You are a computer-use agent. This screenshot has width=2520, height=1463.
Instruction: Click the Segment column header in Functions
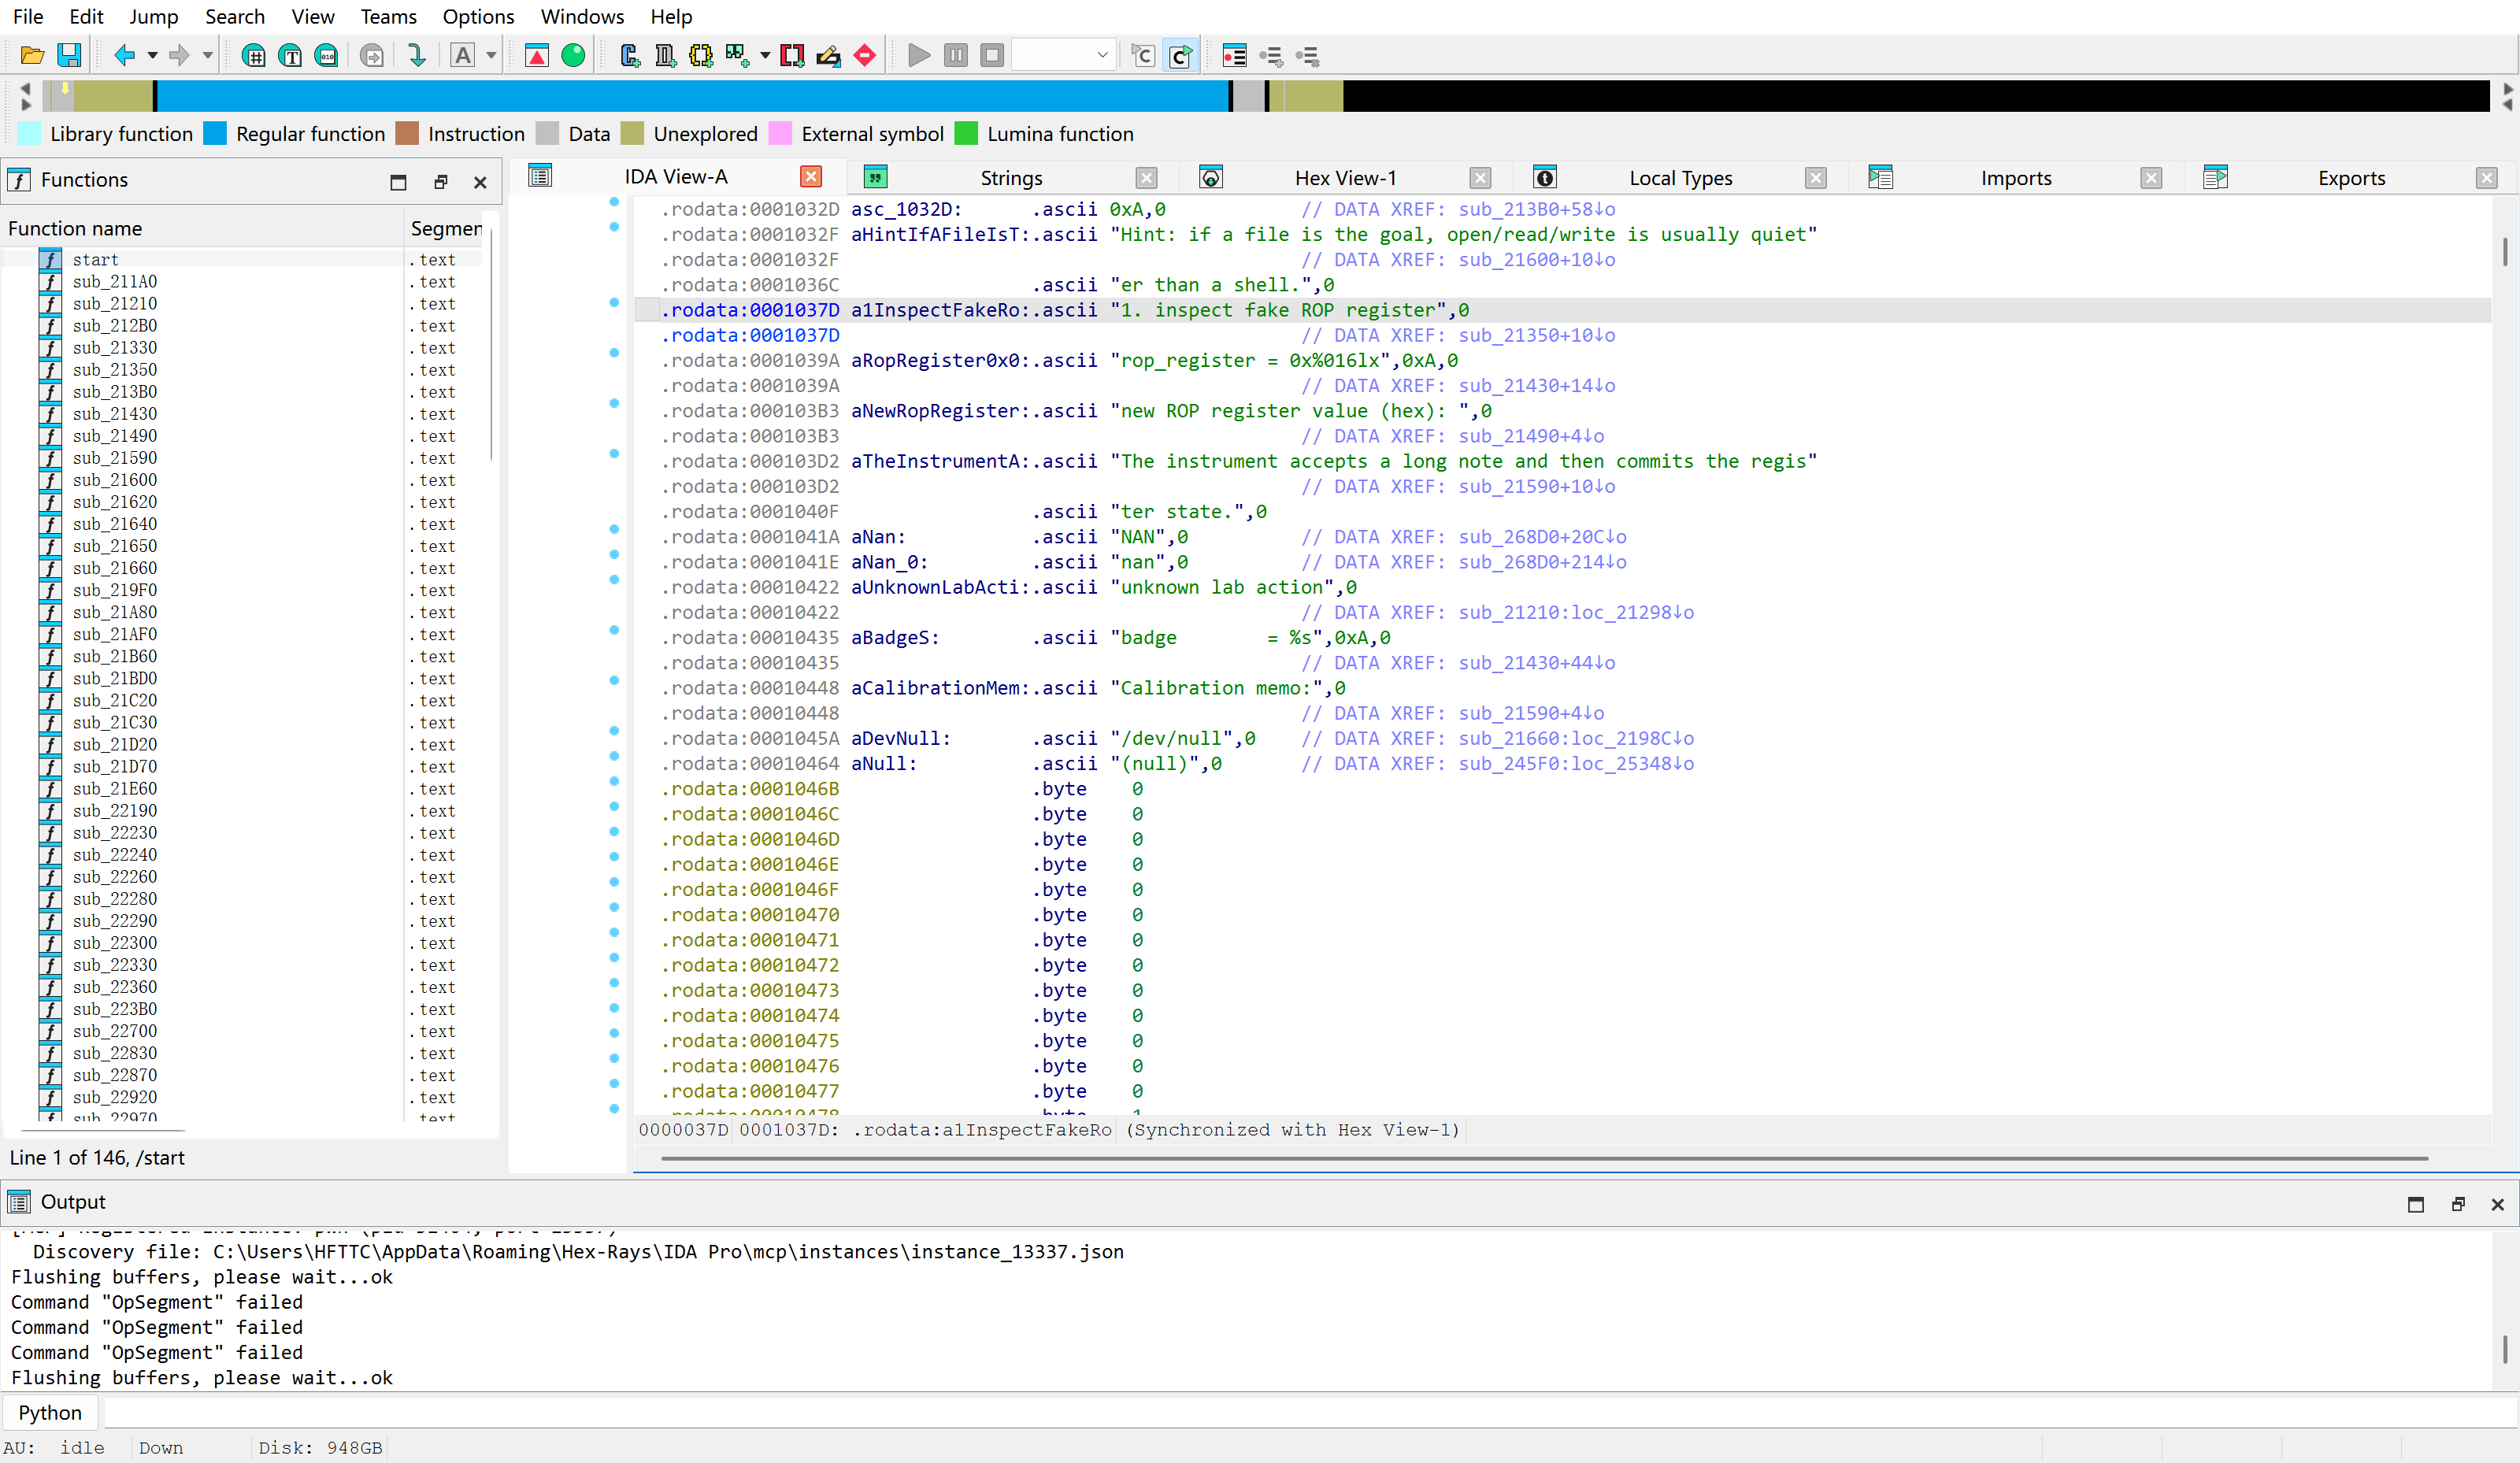(445, 229)
